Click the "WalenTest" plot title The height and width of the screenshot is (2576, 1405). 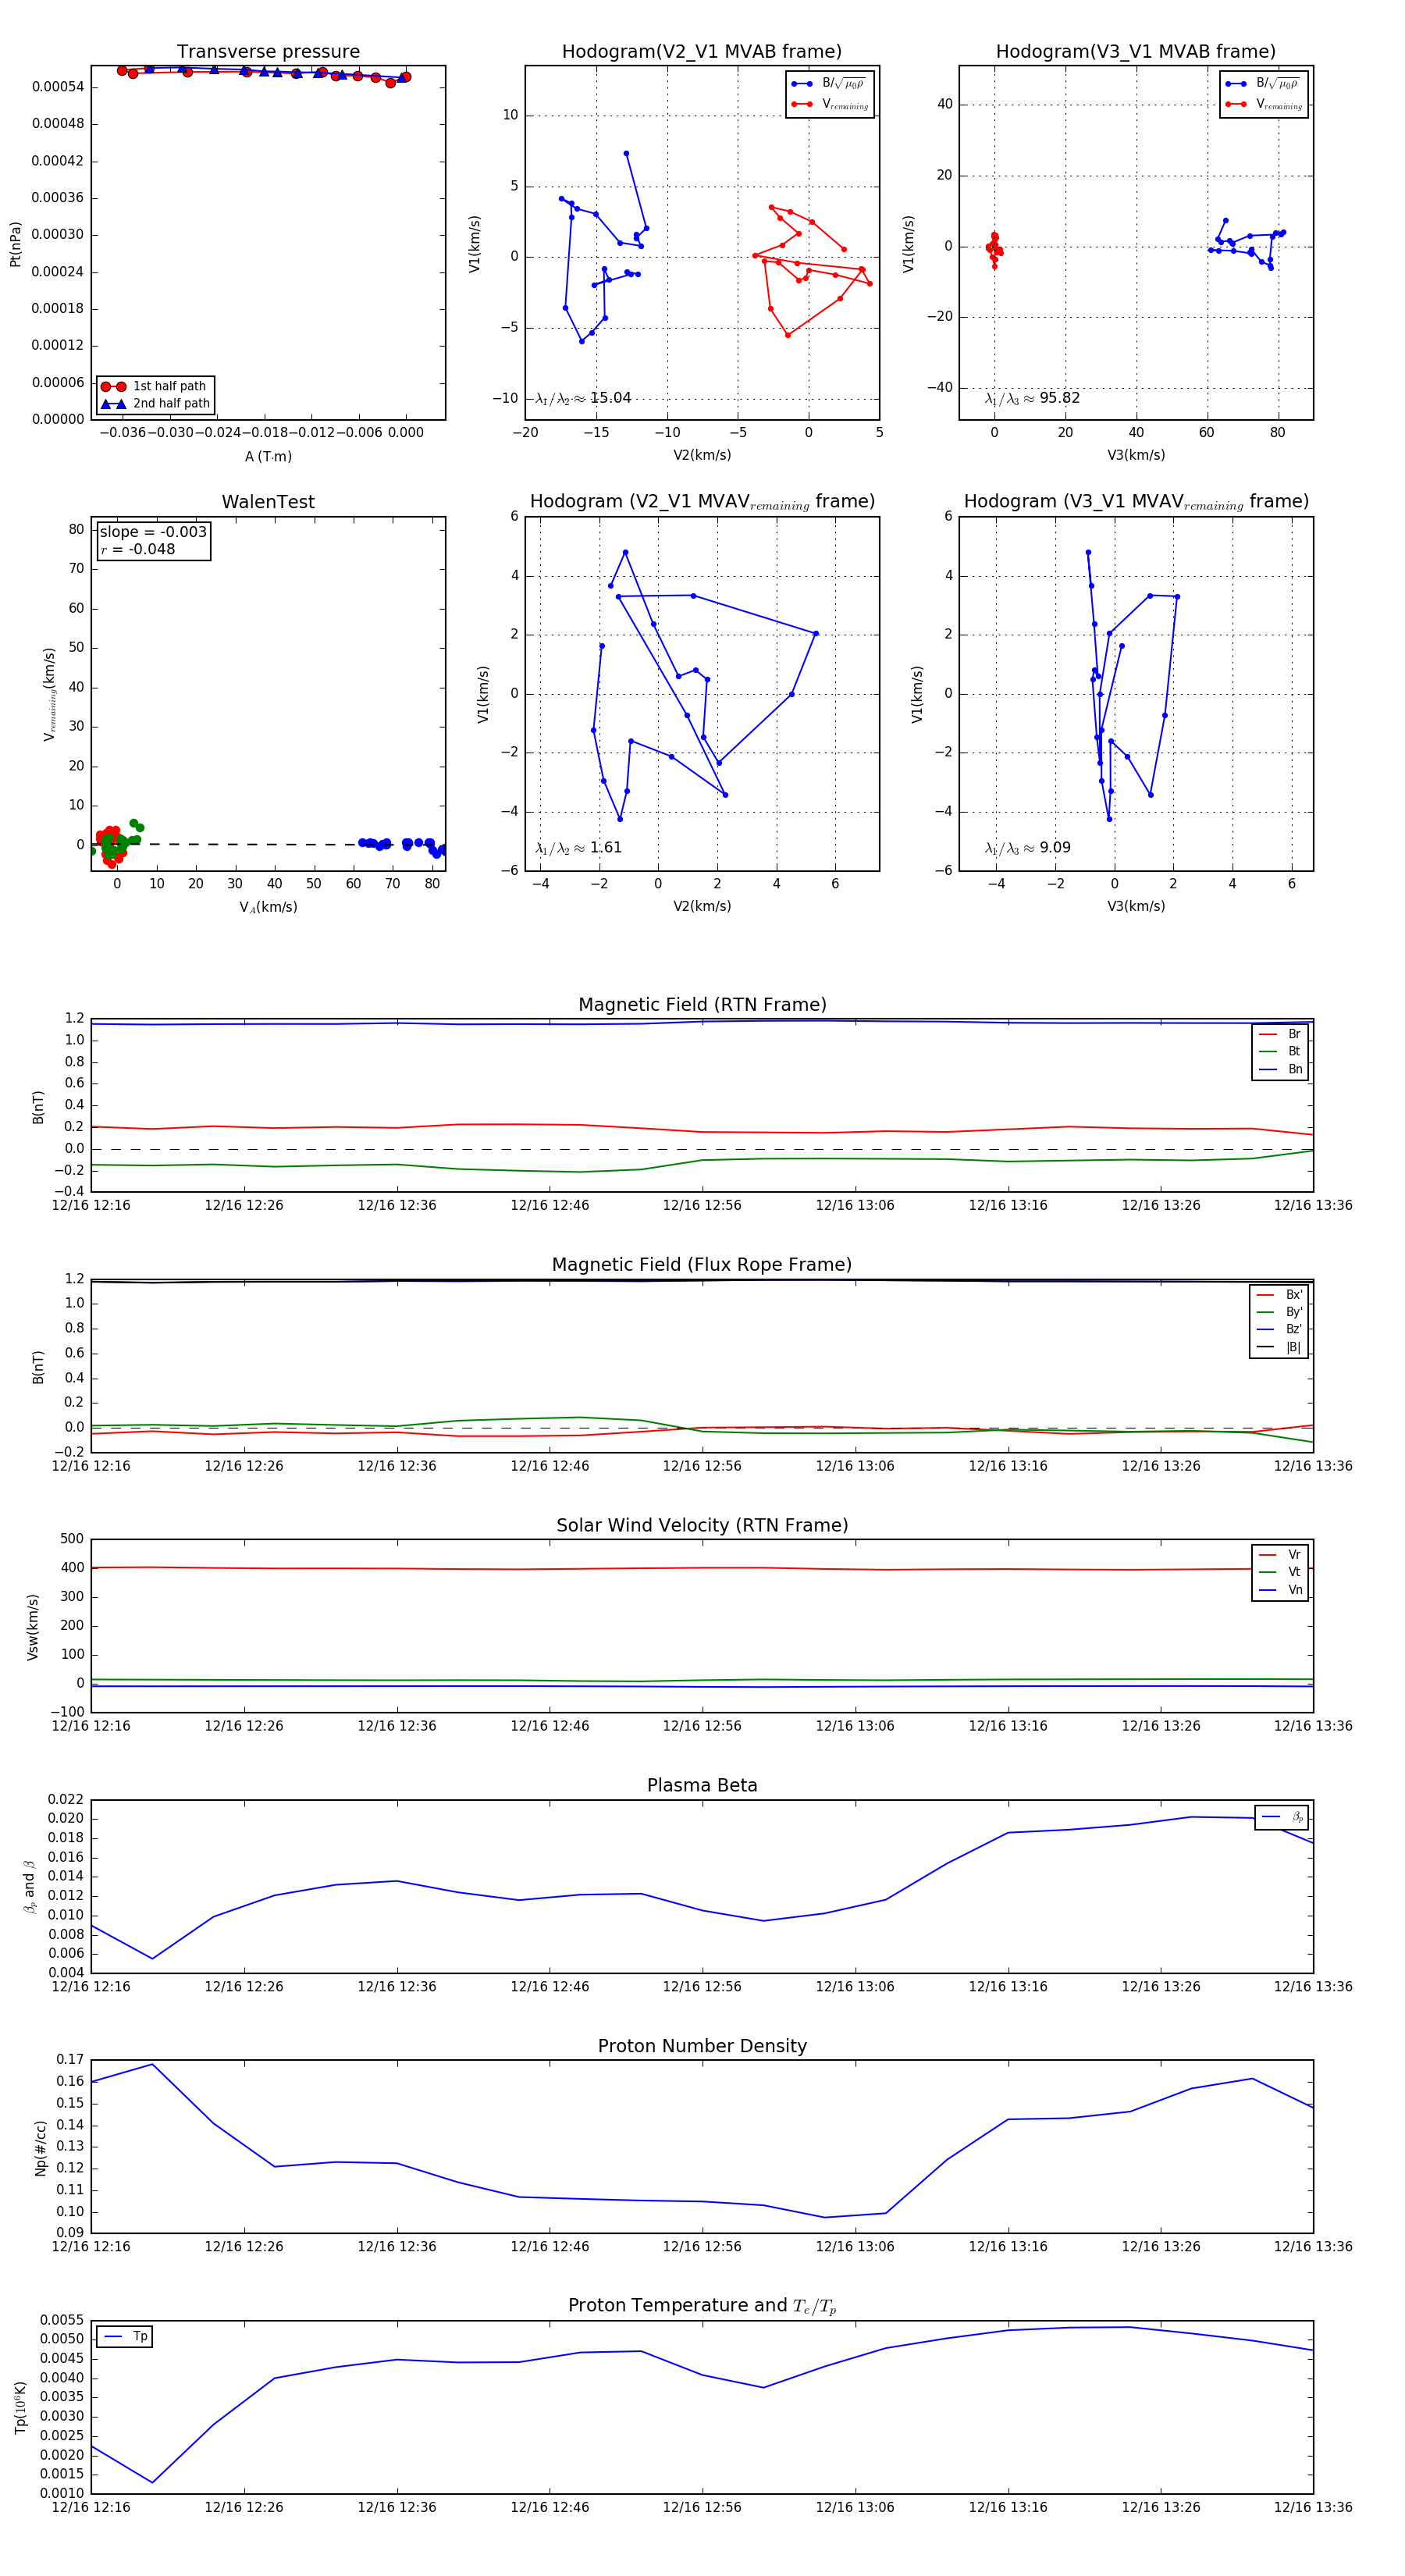tap(268, 502)
